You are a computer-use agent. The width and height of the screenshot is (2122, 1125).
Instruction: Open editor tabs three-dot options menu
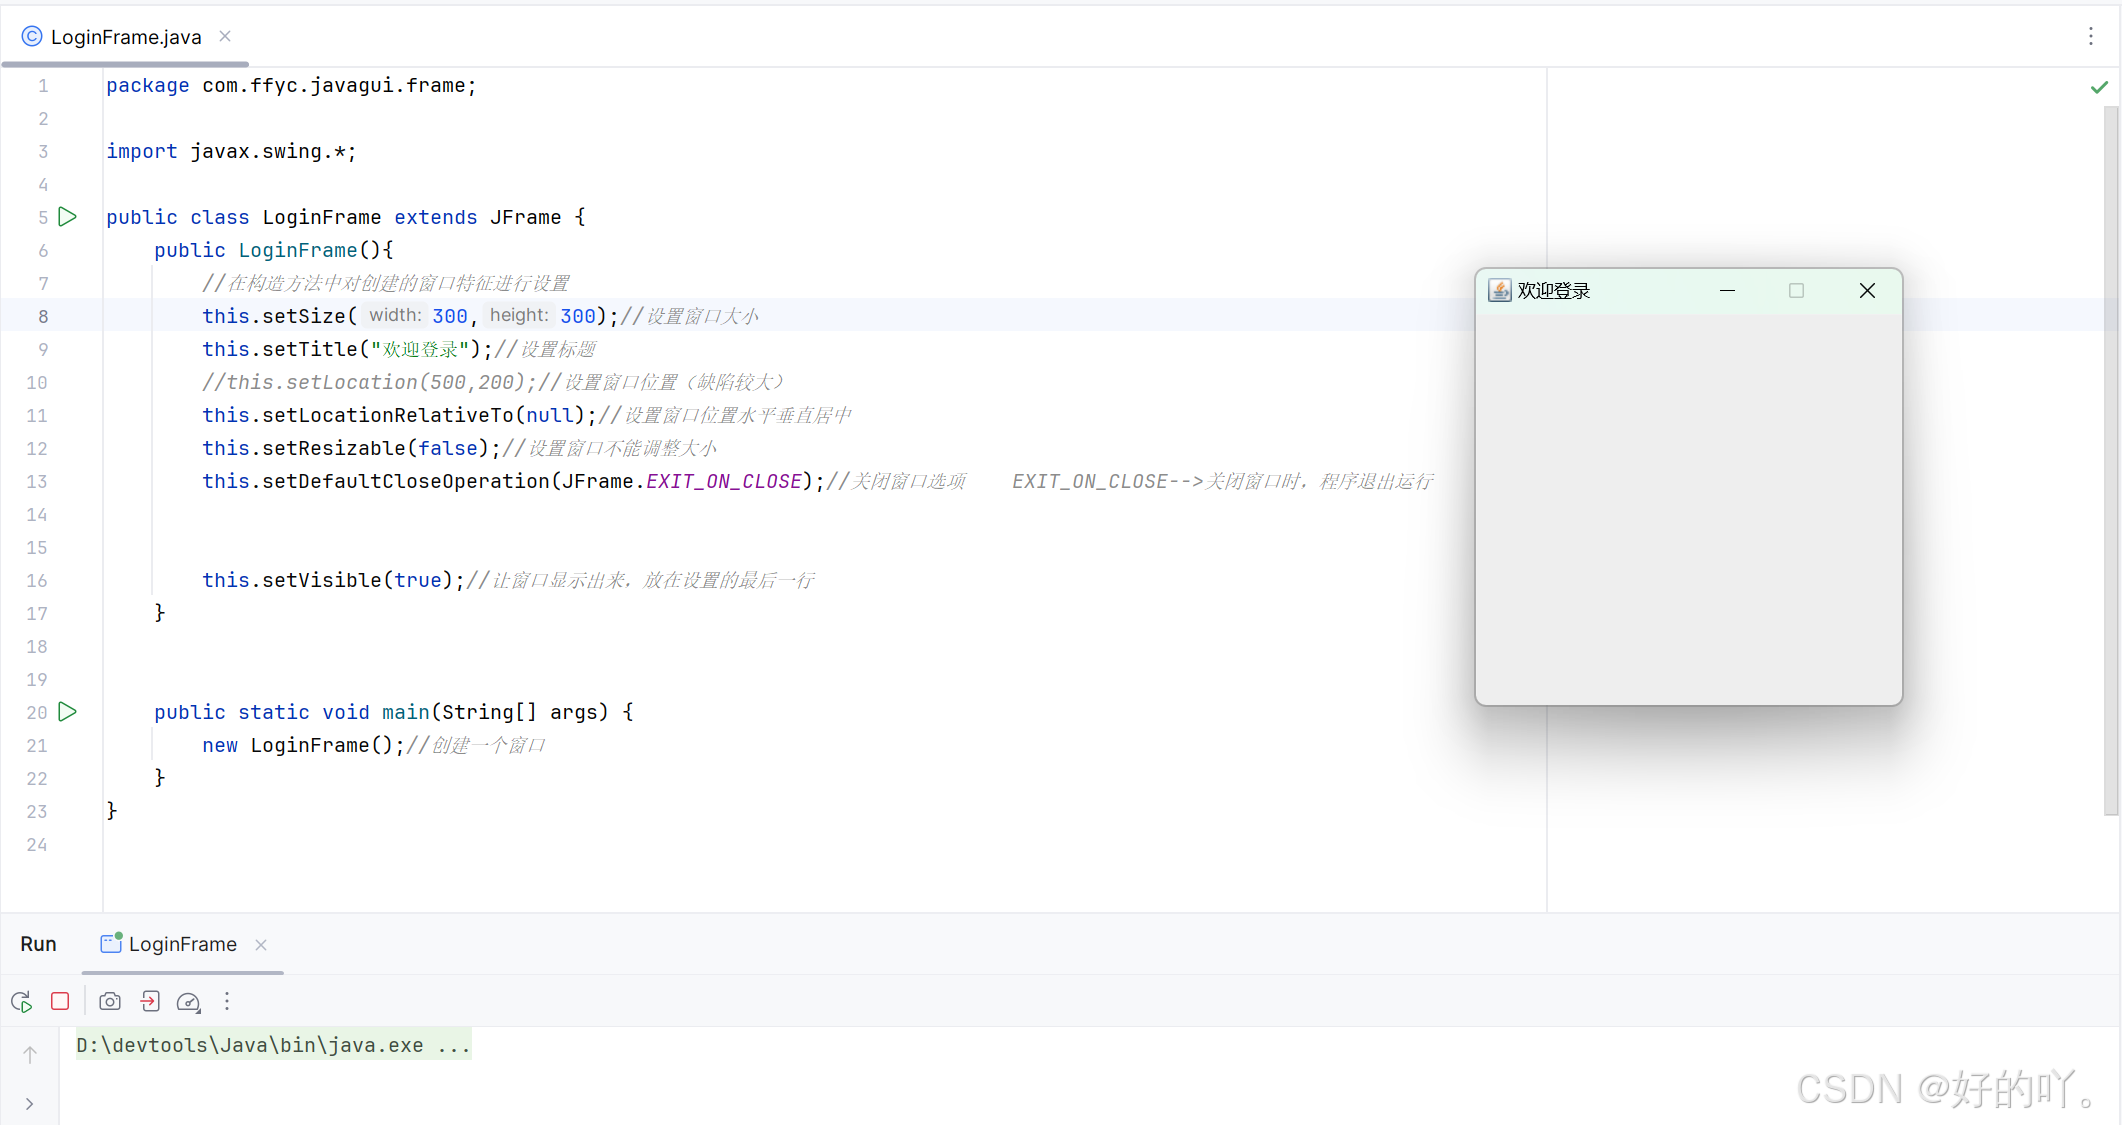click(2090, 36)
